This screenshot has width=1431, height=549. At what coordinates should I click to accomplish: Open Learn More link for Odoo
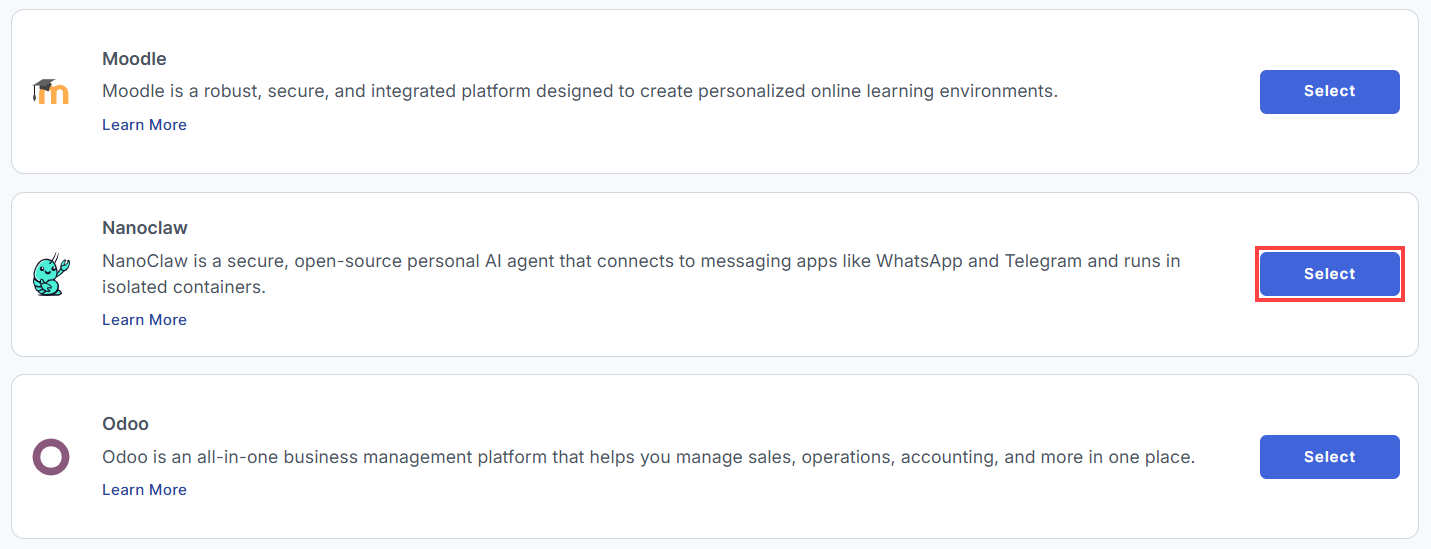click(144, 490)
